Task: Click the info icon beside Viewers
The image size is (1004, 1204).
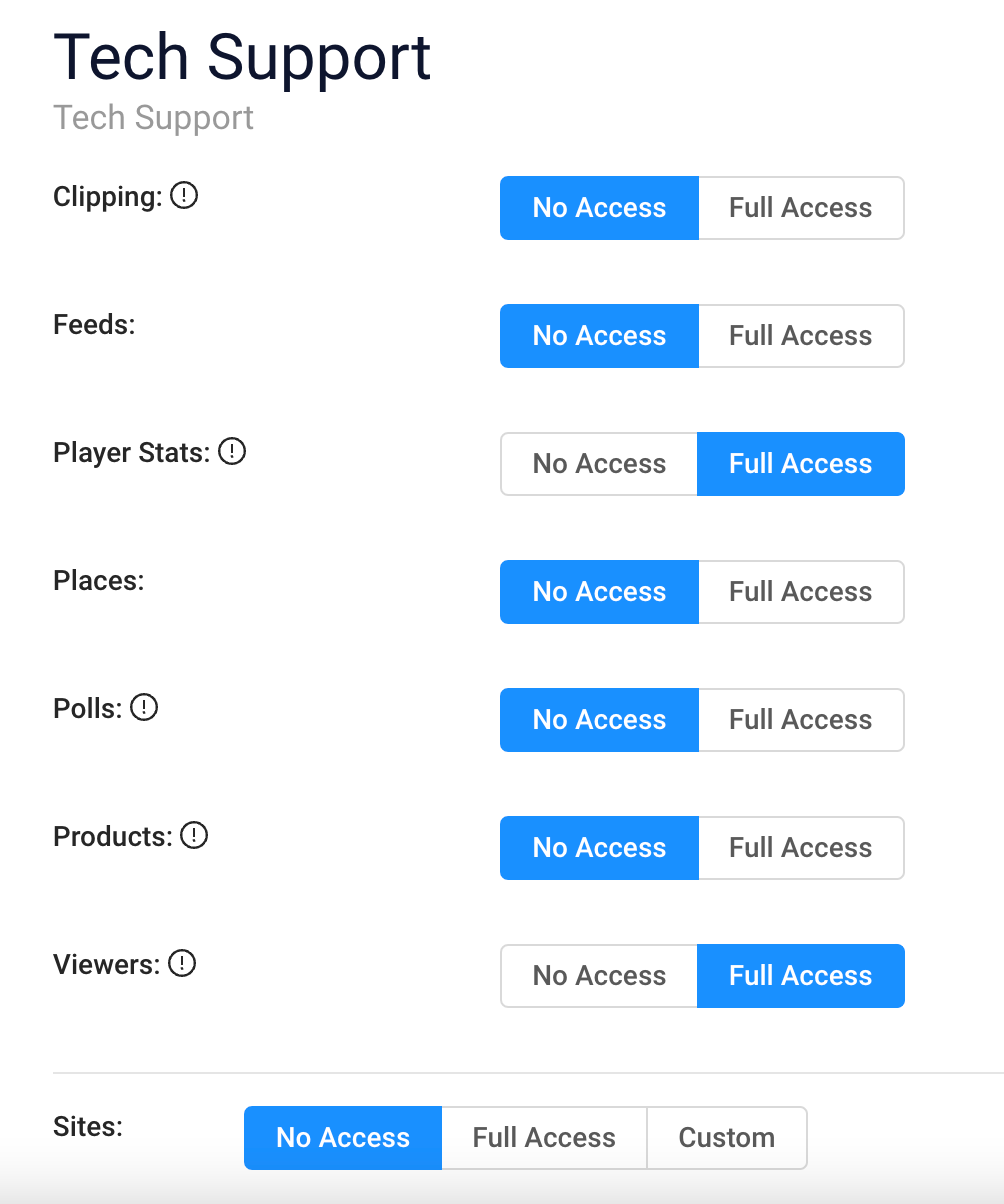Action: point(182,964)
